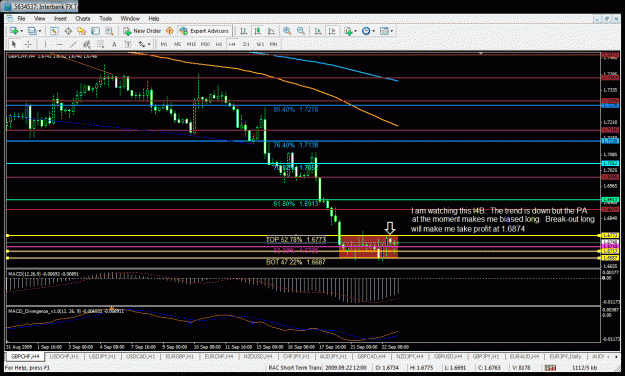Select the Cursor arrow tool
The height and width of the screenshot is (376, 625).
click(14, 44)
